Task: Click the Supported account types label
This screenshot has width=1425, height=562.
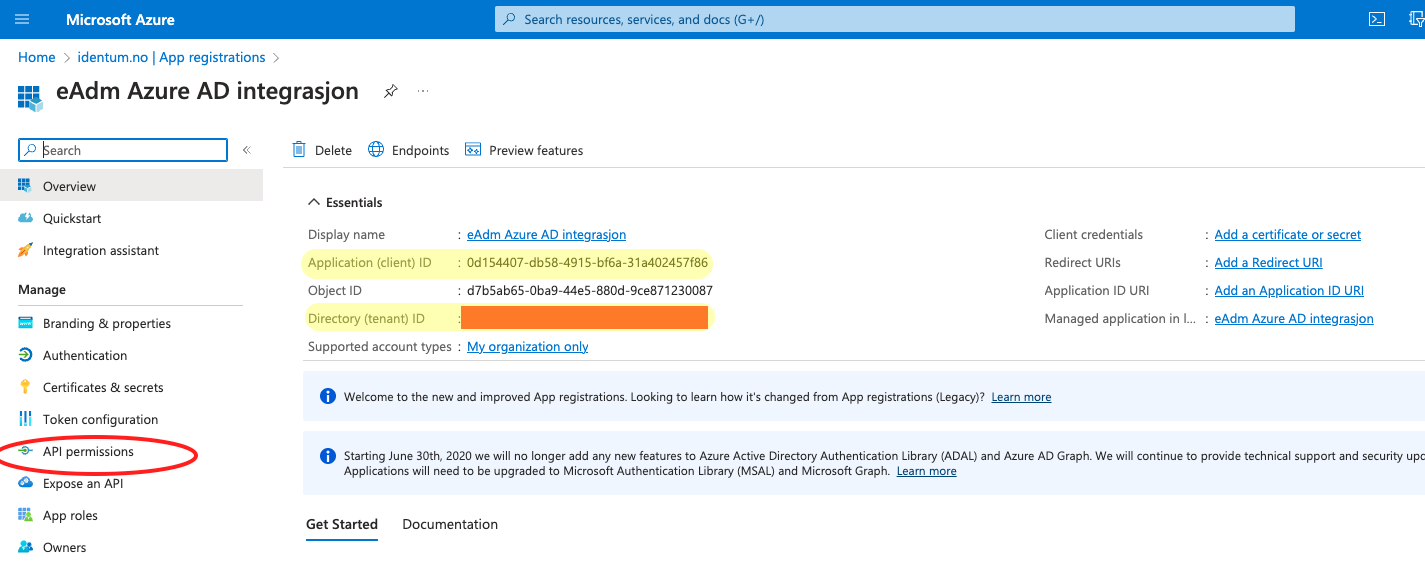Action: 380,346
